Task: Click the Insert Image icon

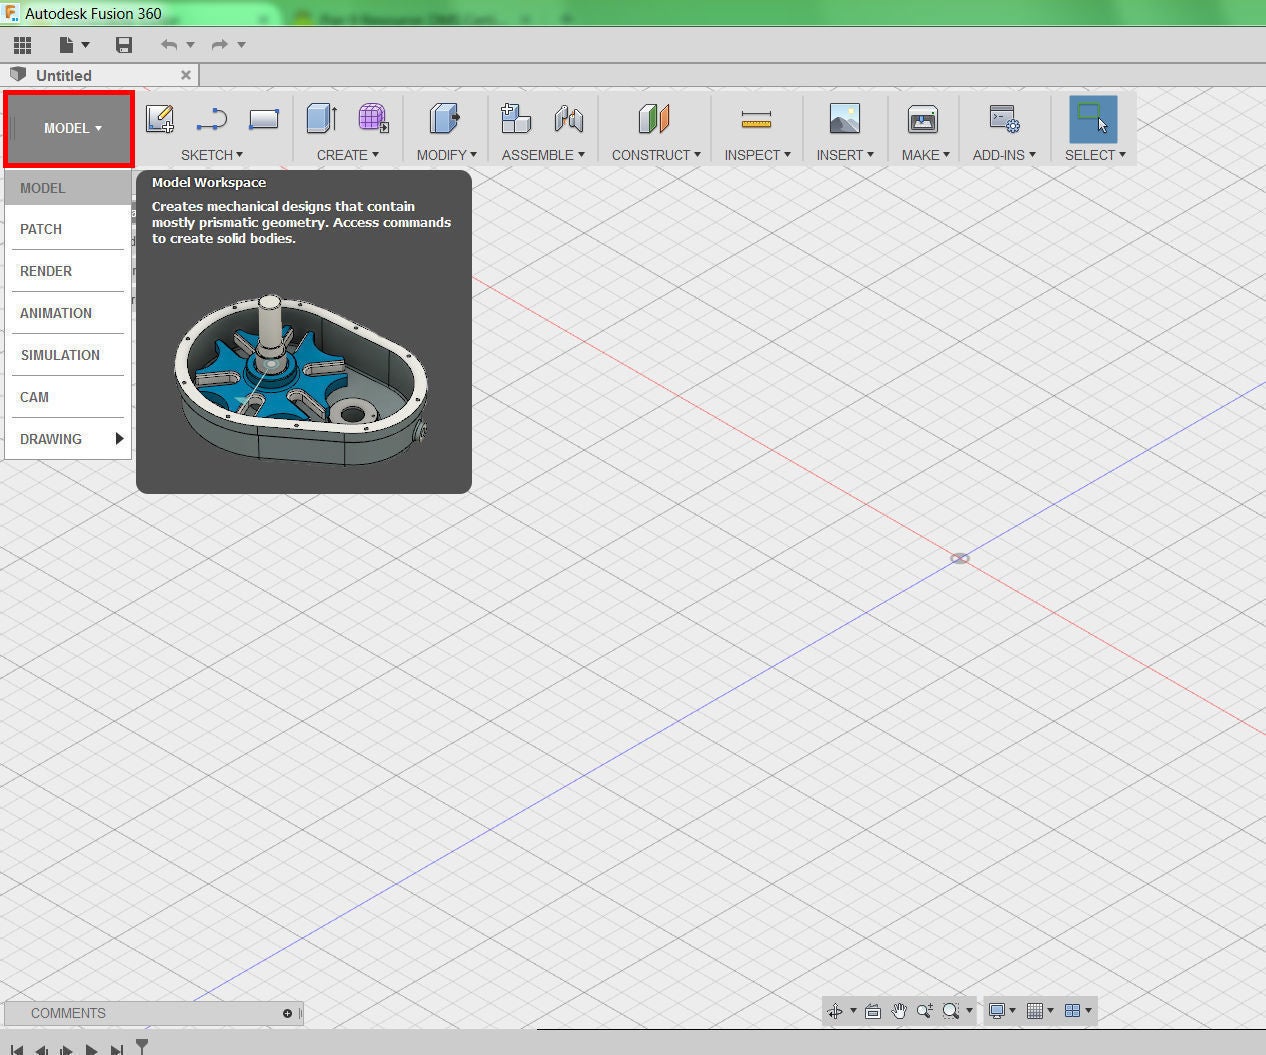Action: tap(843, 118)
